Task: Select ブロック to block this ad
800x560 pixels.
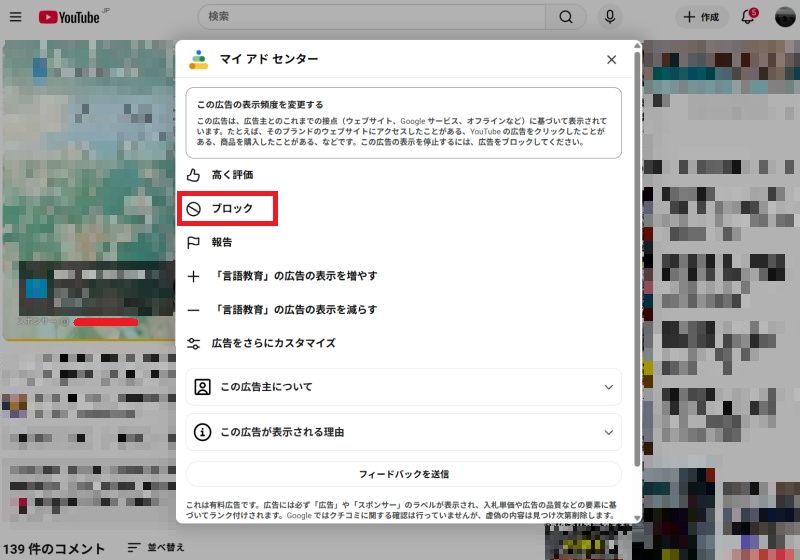Action: pos(231,209)
